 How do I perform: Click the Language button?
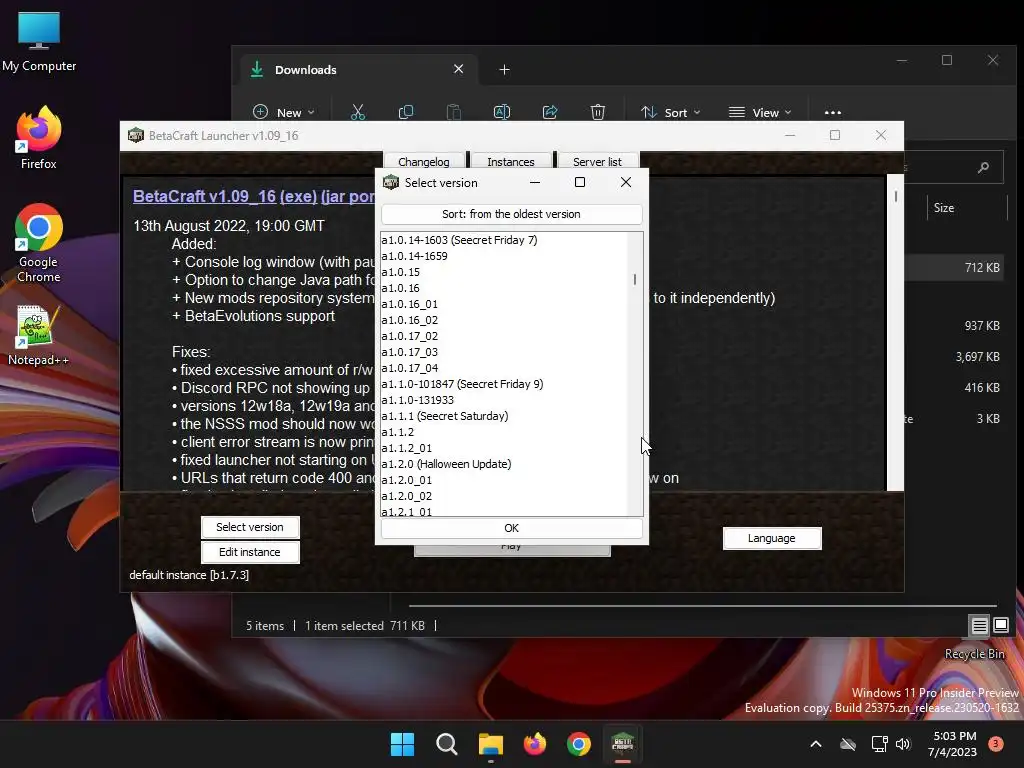click(x=771, y=538)
